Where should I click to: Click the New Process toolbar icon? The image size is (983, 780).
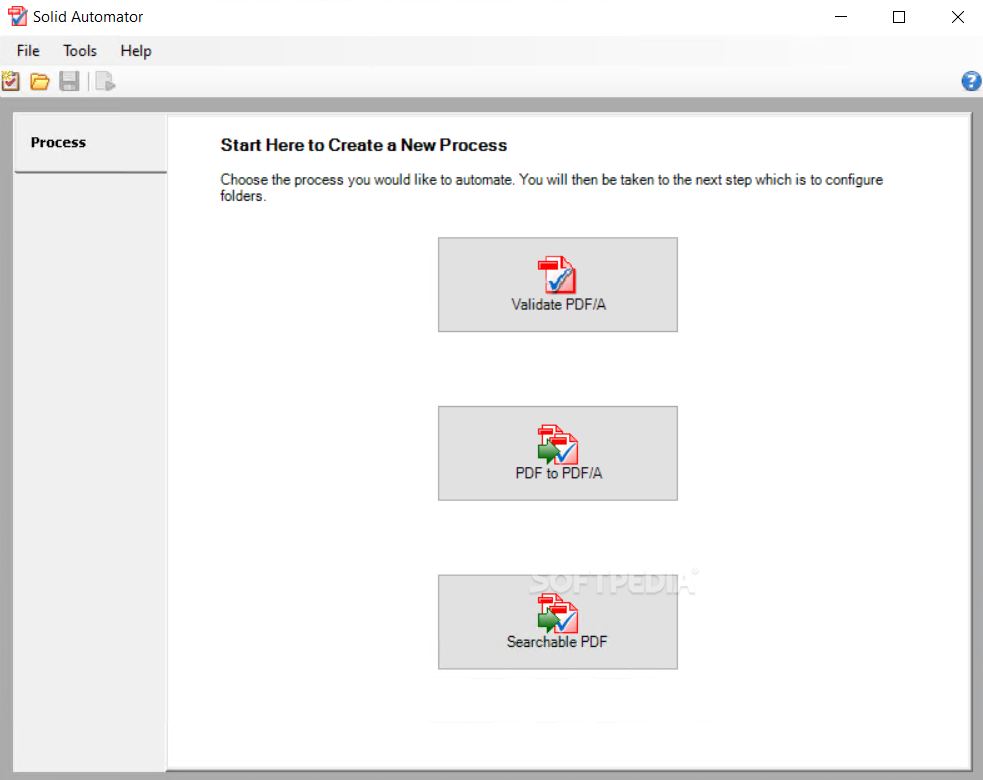click(x=11, y=82)
